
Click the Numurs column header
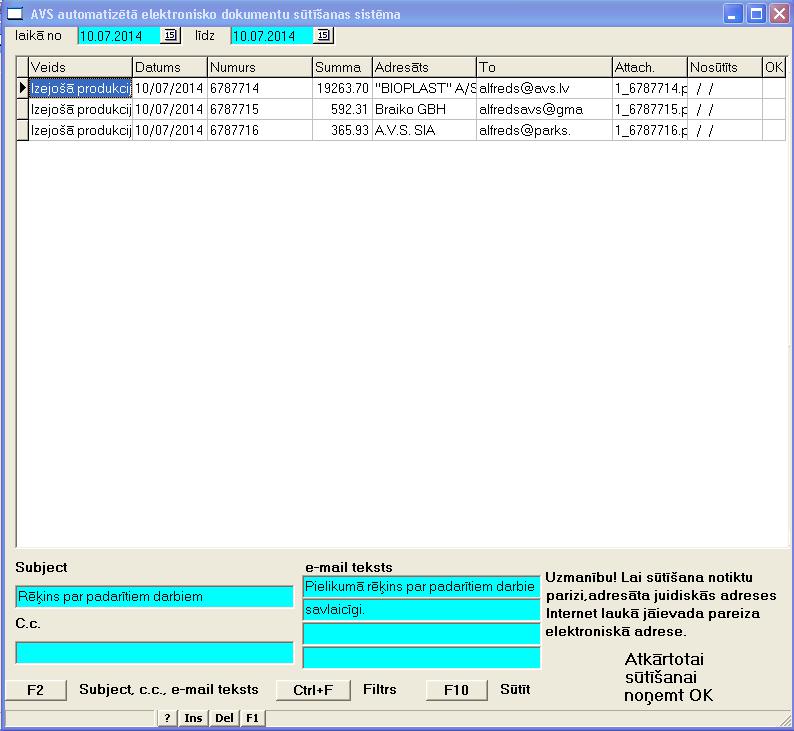pyautogui.click(x=260, y=67)
